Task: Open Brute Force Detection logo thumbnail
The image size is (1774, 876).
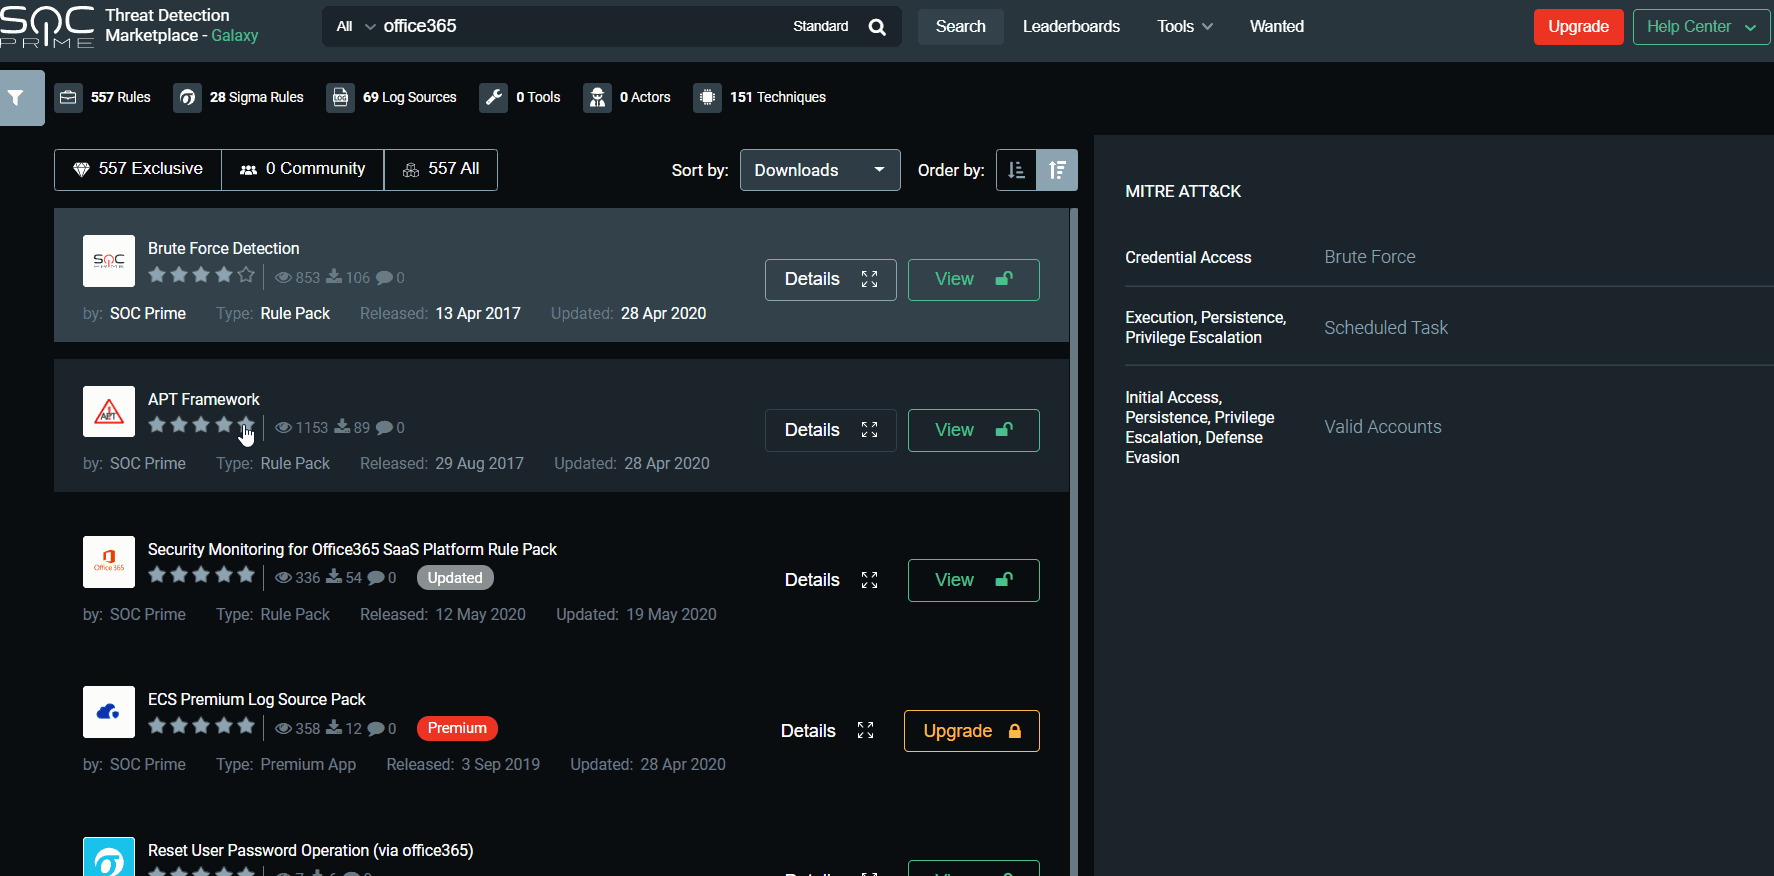Action: coord(109,261)
